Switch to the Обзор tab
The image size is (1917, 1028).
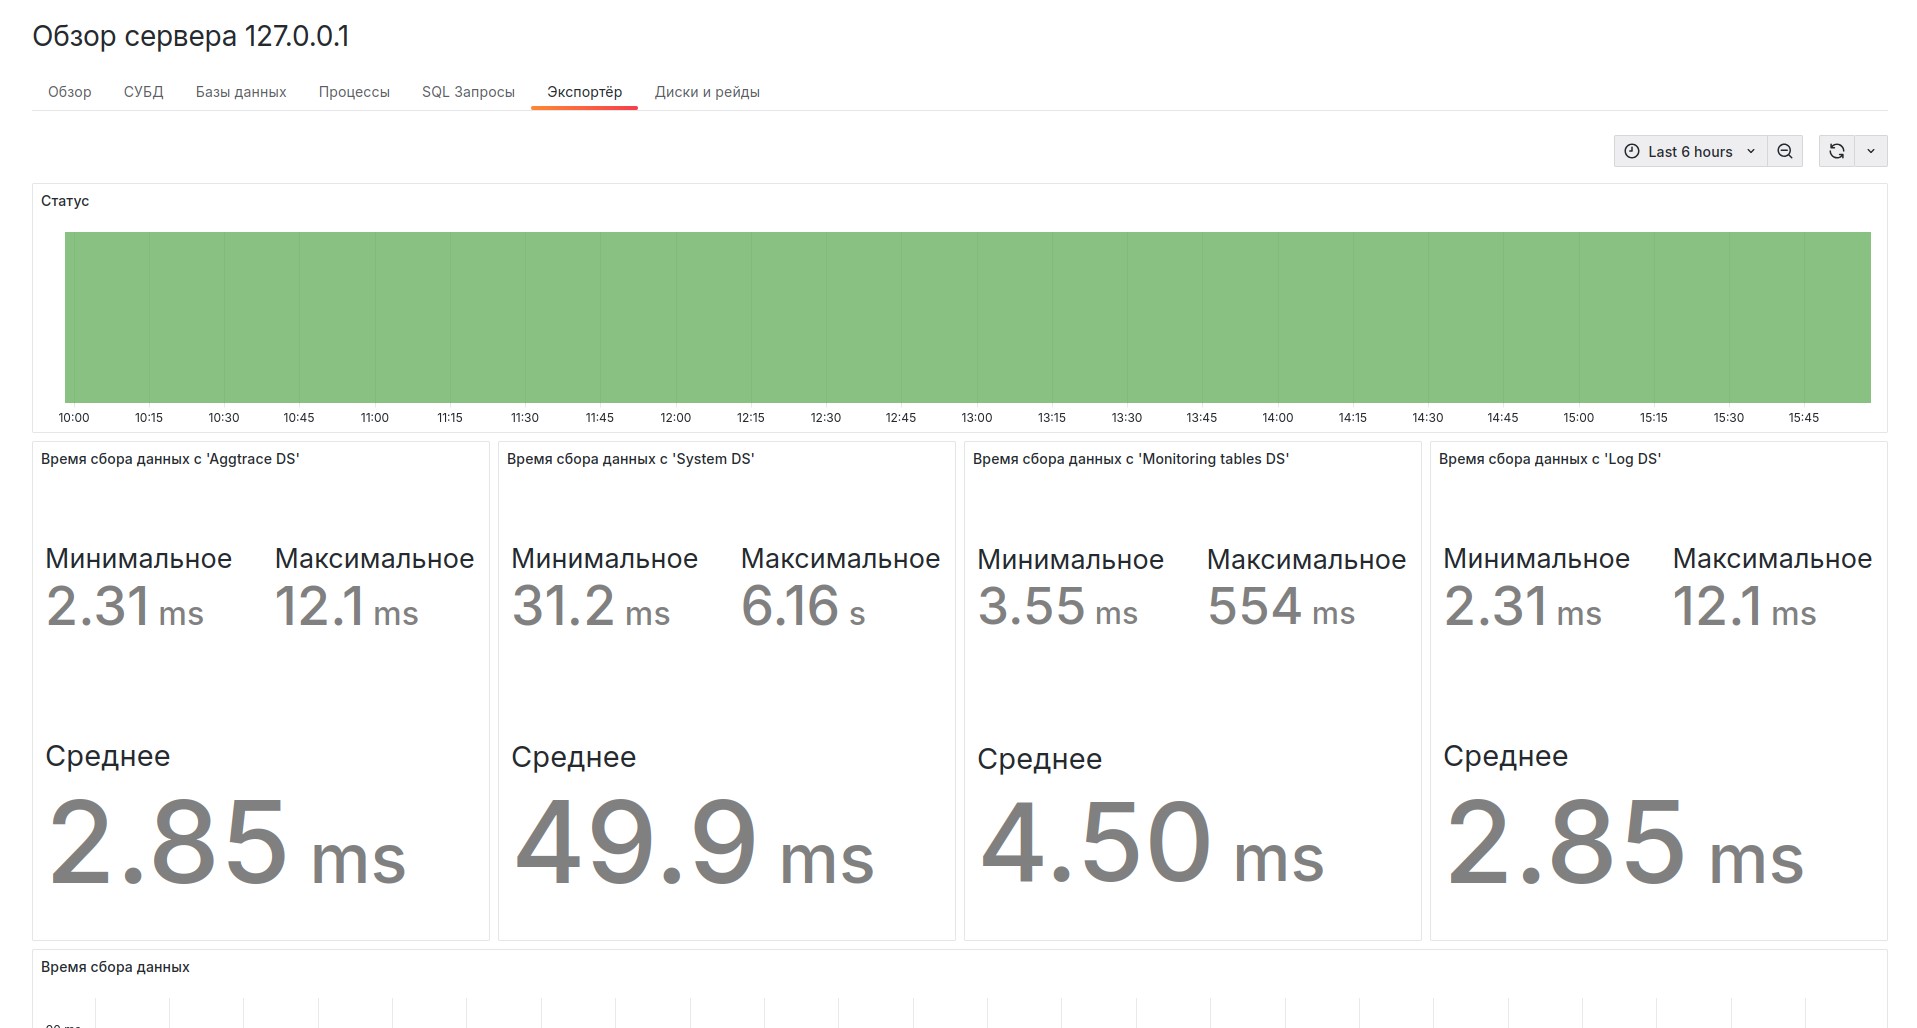click(x=69, y=92)
